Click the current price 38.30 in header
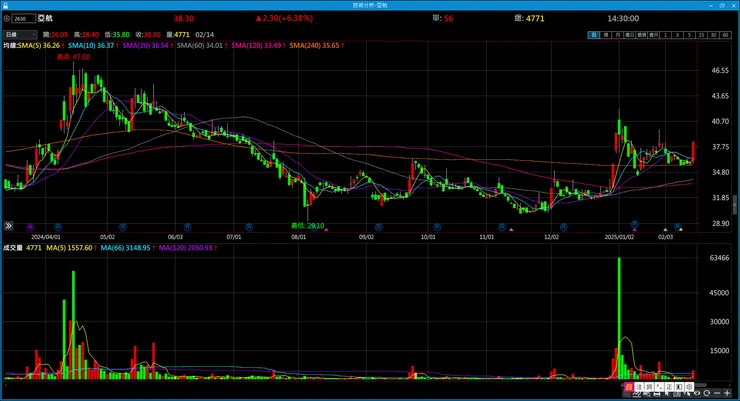Screen dimensions: 740x401 click(184, 18)
